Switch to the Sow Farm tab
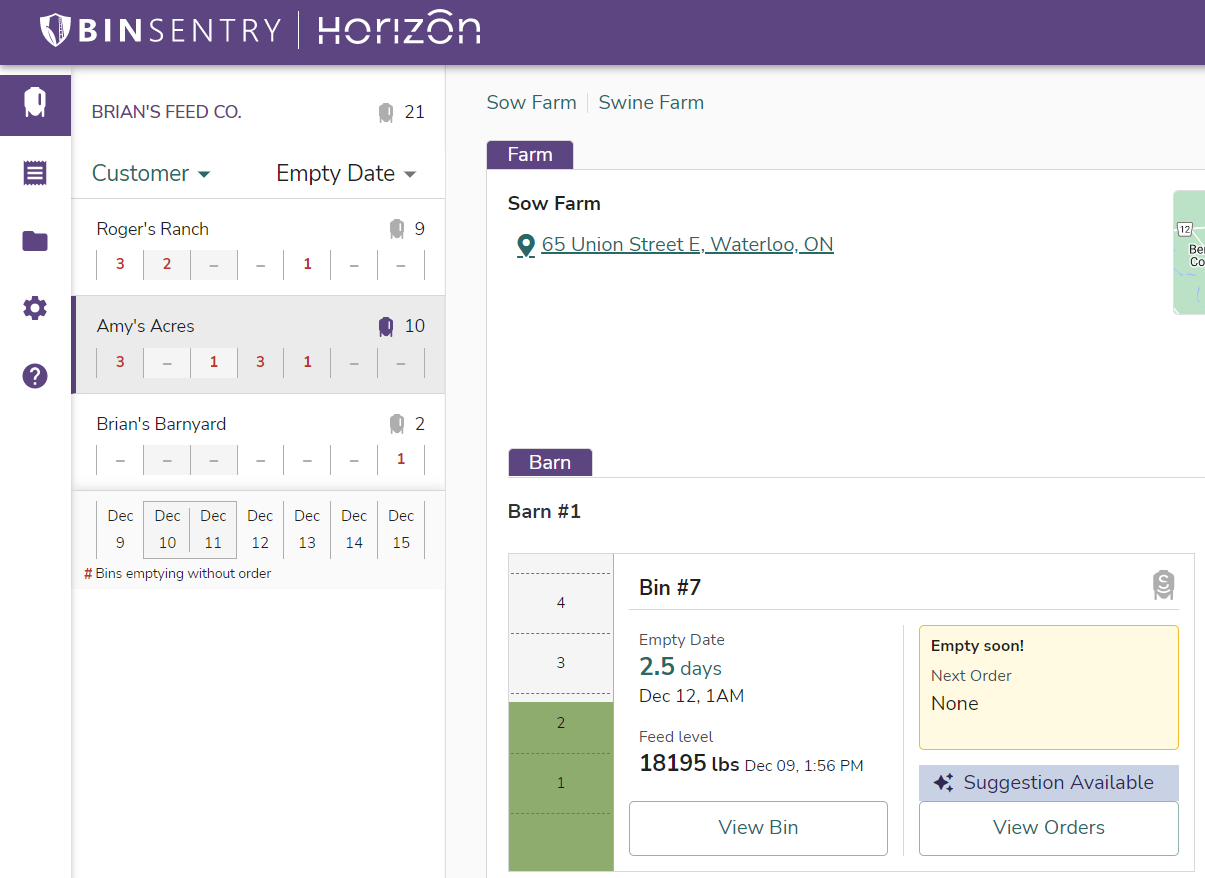The image size is (1205, 878). click(531, 103)
